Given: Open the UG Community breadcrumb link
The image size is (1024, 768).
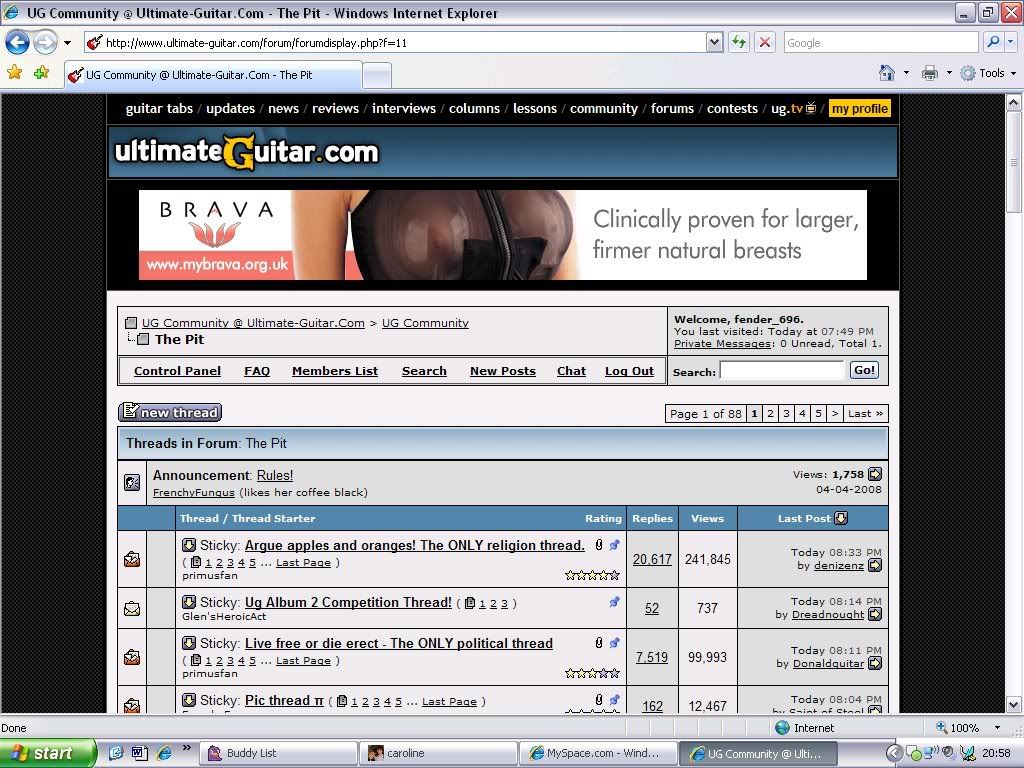Looking at the screenshot, I should click(x=425, y=323).
